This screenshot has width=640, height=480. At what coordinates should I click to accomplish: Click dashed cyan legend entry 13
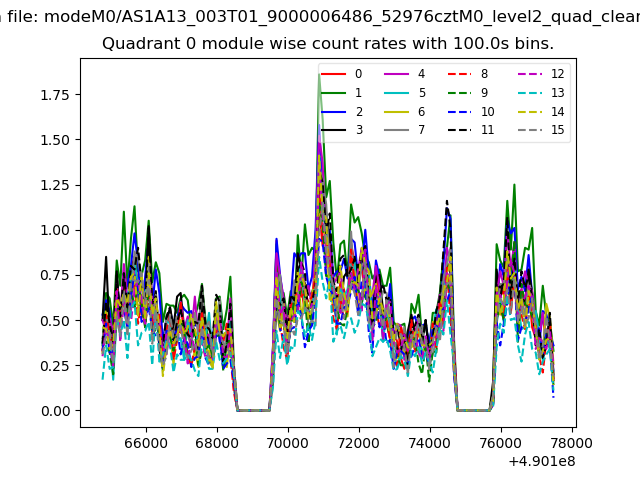click(529, 93)
